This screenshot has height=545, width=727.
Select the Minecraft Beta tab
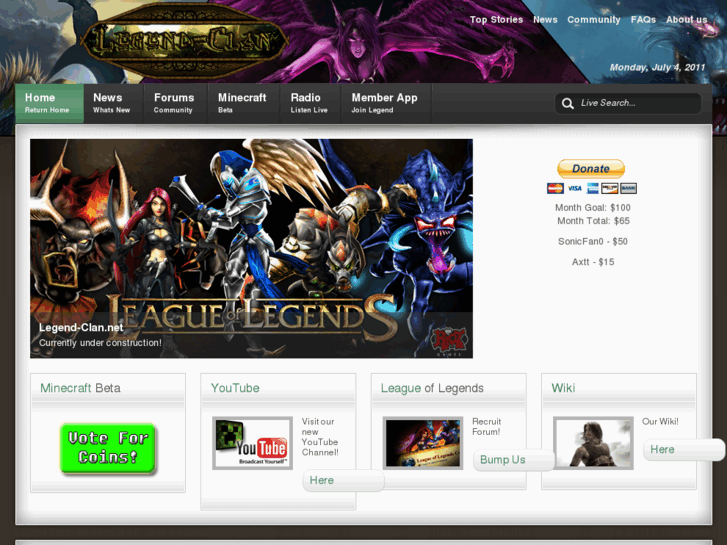point(244,103)
